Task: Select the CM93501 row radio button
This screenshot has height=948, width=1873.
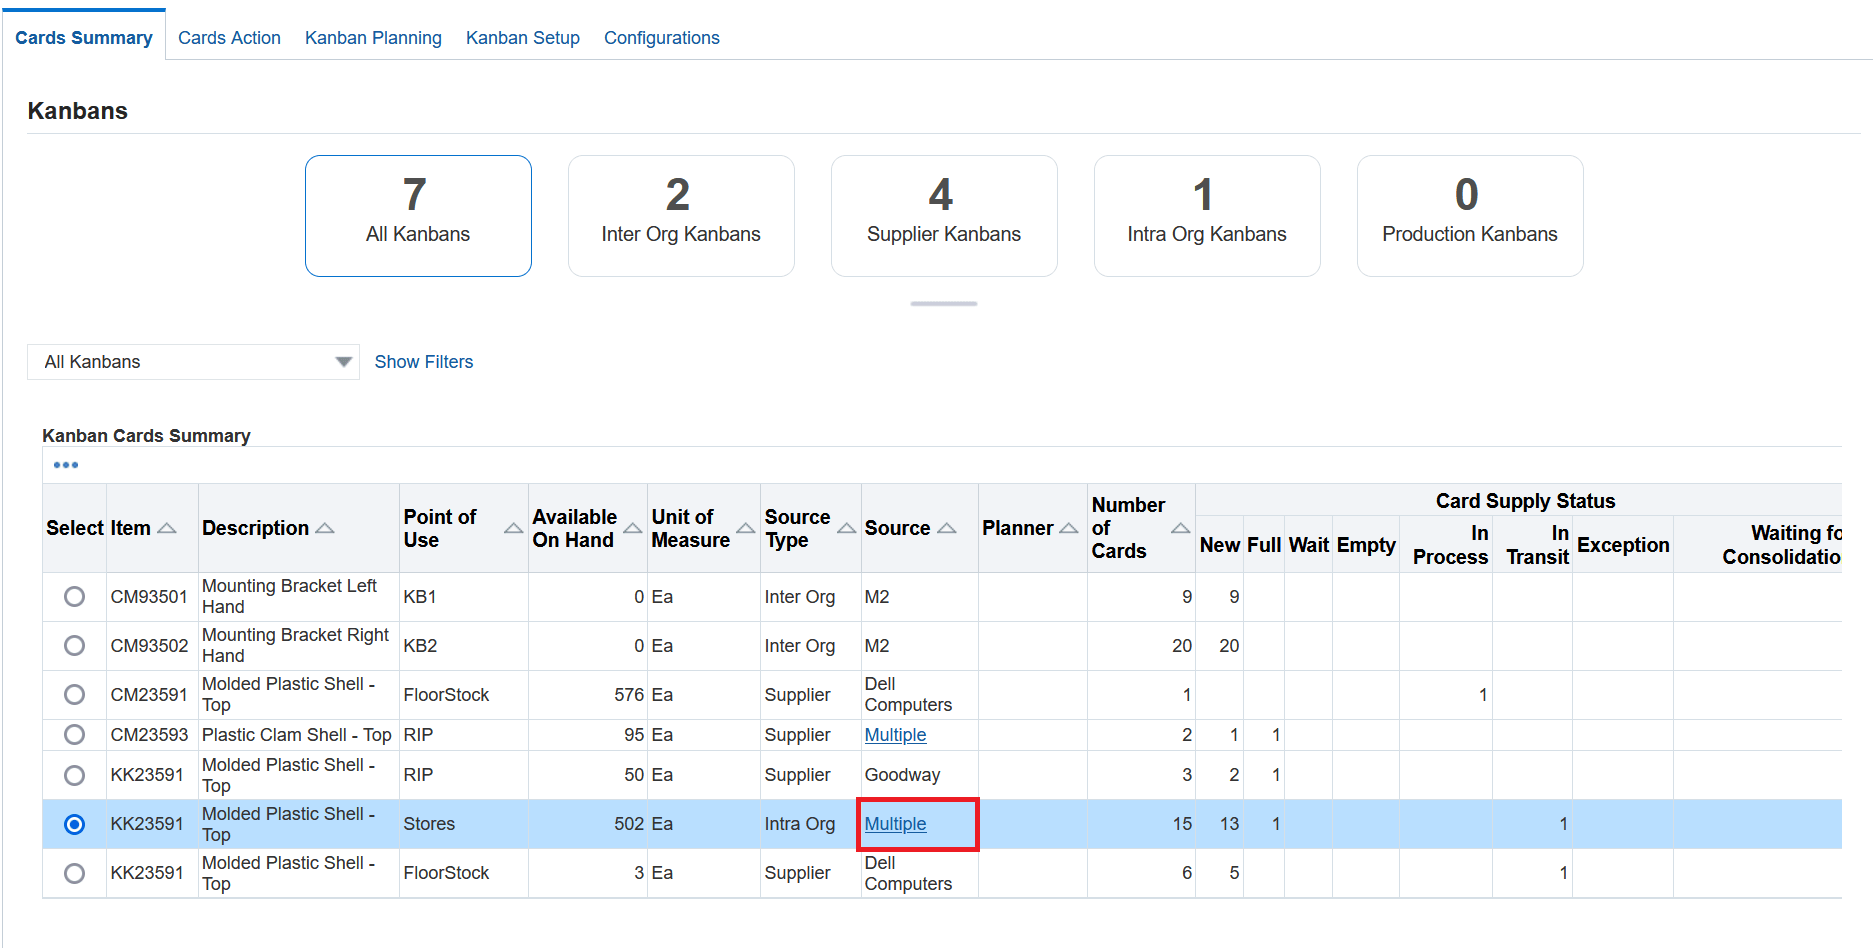Action: click(x=74, y=597)
